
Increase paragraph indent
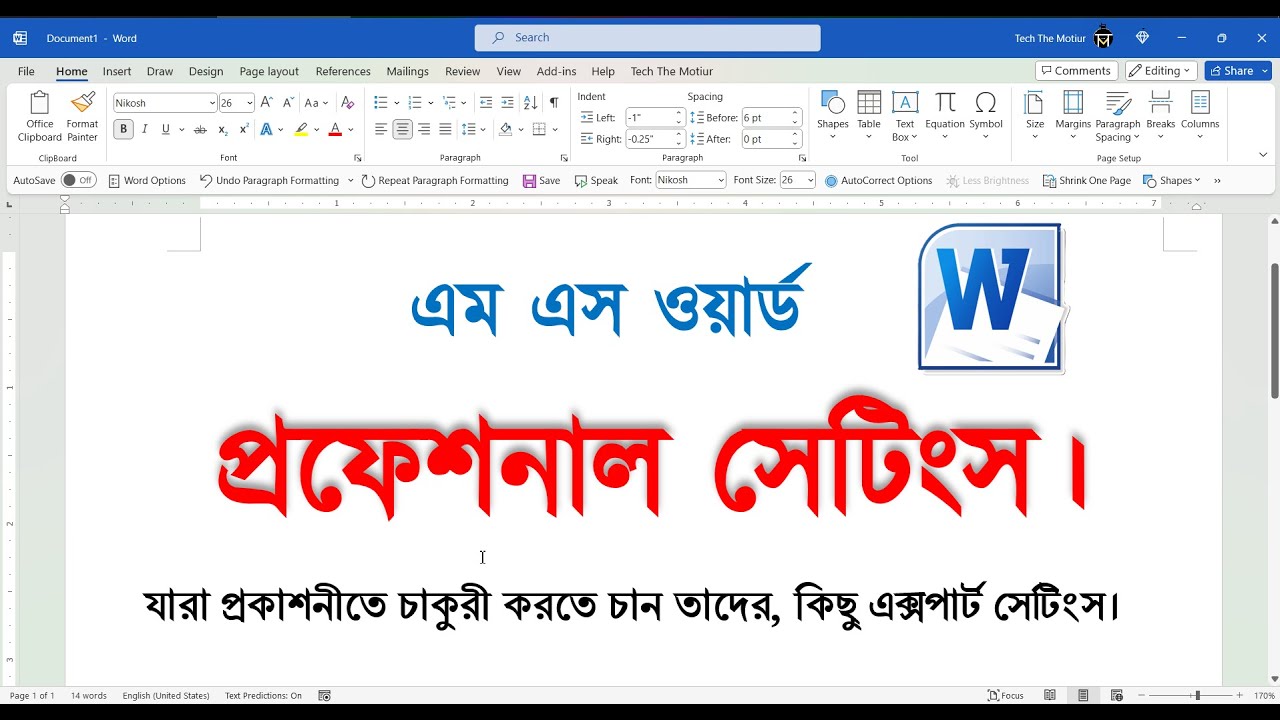click(507, 103)
